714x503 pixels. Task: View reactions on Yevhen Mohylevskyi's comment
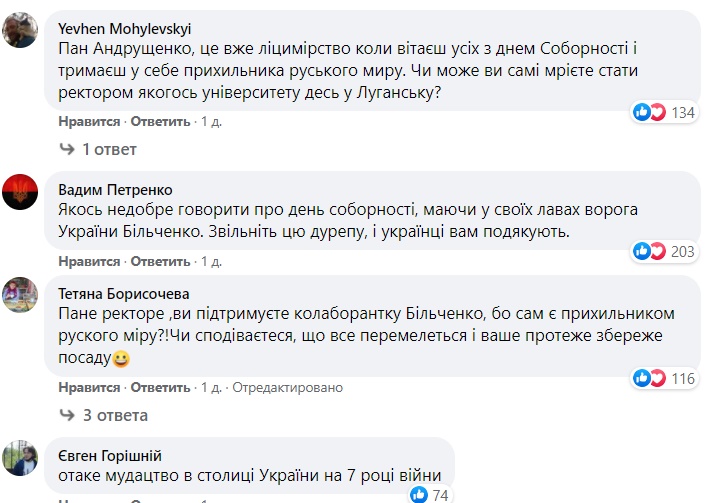(664, 112)
